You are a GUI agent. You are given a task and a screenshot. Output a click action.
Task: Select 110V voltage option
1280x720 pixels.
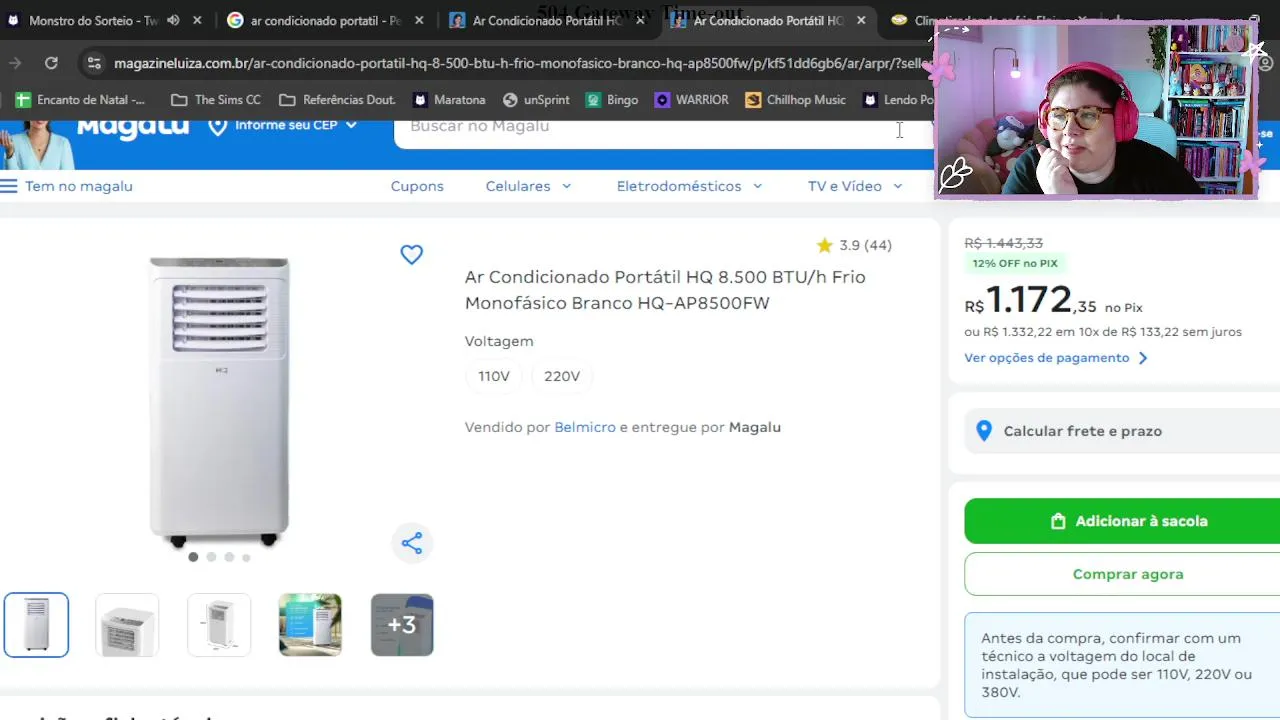click(x=494, y=376)
